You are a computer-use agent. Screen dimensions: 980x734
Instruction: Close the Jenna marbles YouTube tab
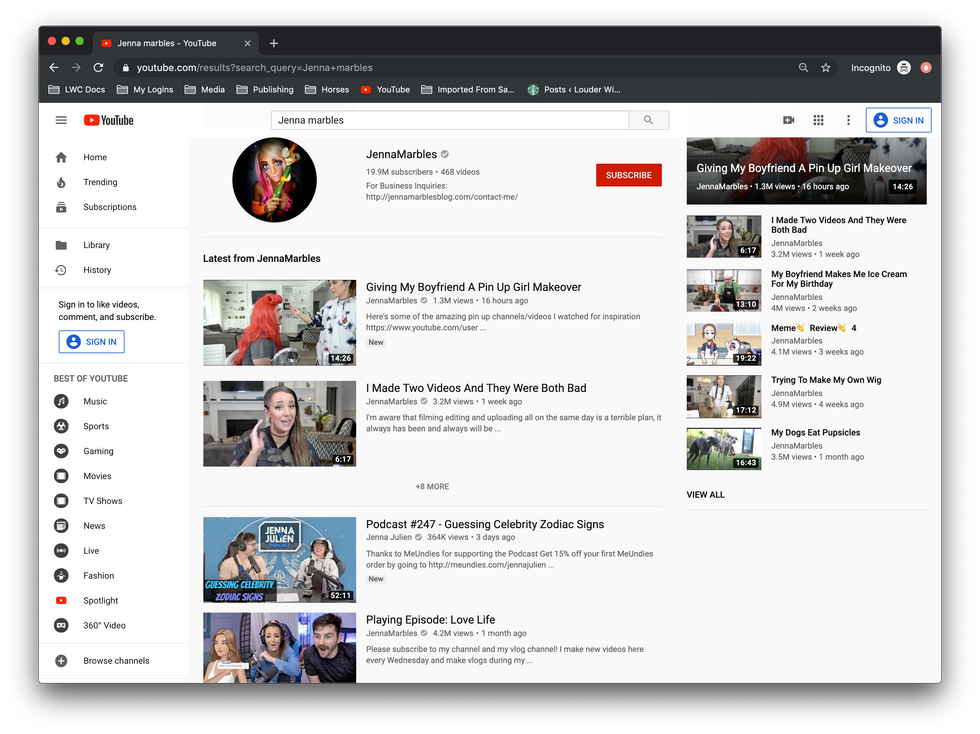click(248, 43)
